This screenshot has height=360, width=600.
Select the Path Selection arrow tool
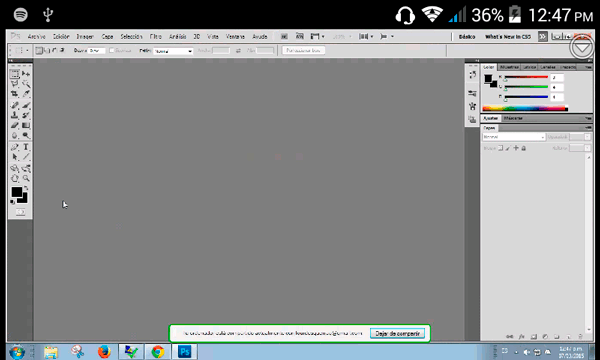(15, 157)
